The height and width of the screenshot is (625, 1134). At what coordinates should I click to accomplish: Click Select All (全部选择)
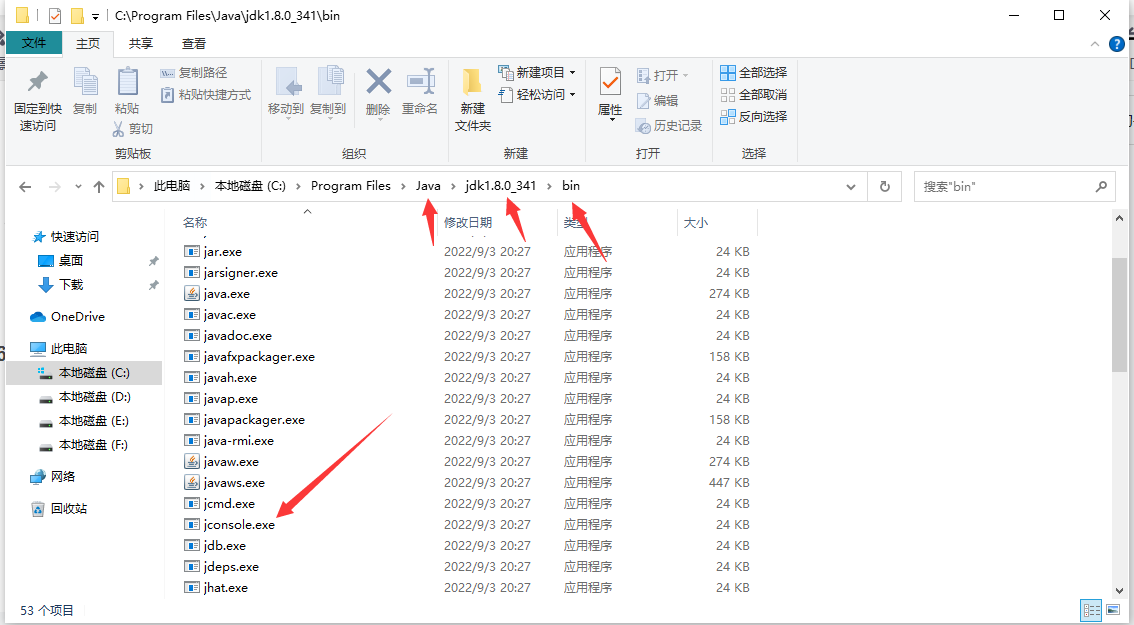click(754, 72)
